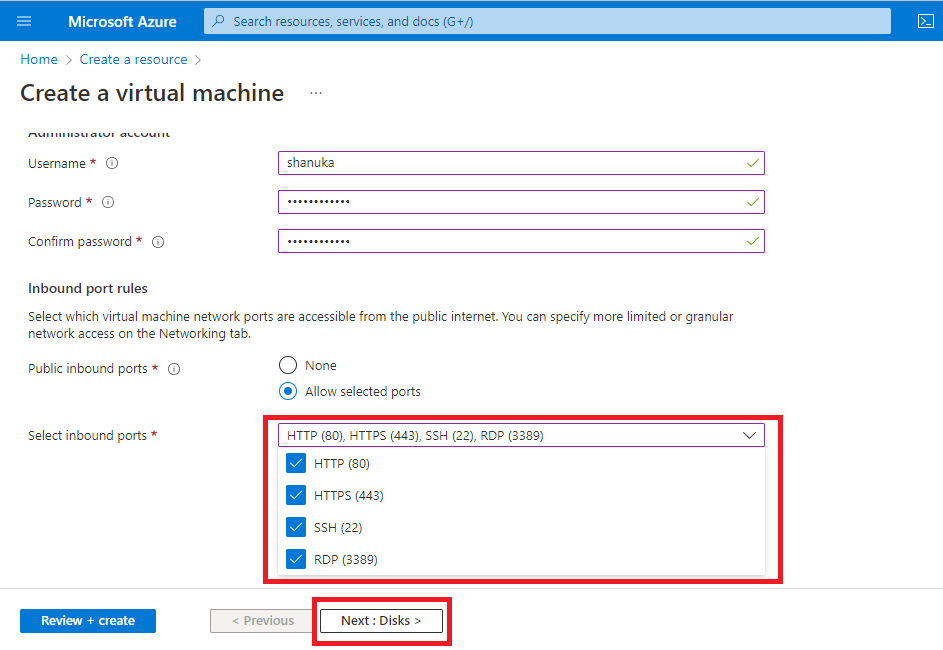Image resolution: width=943 pixels, height=650 pixels.
Task: Click the search magnifier icon
Action: click(219, 21)
